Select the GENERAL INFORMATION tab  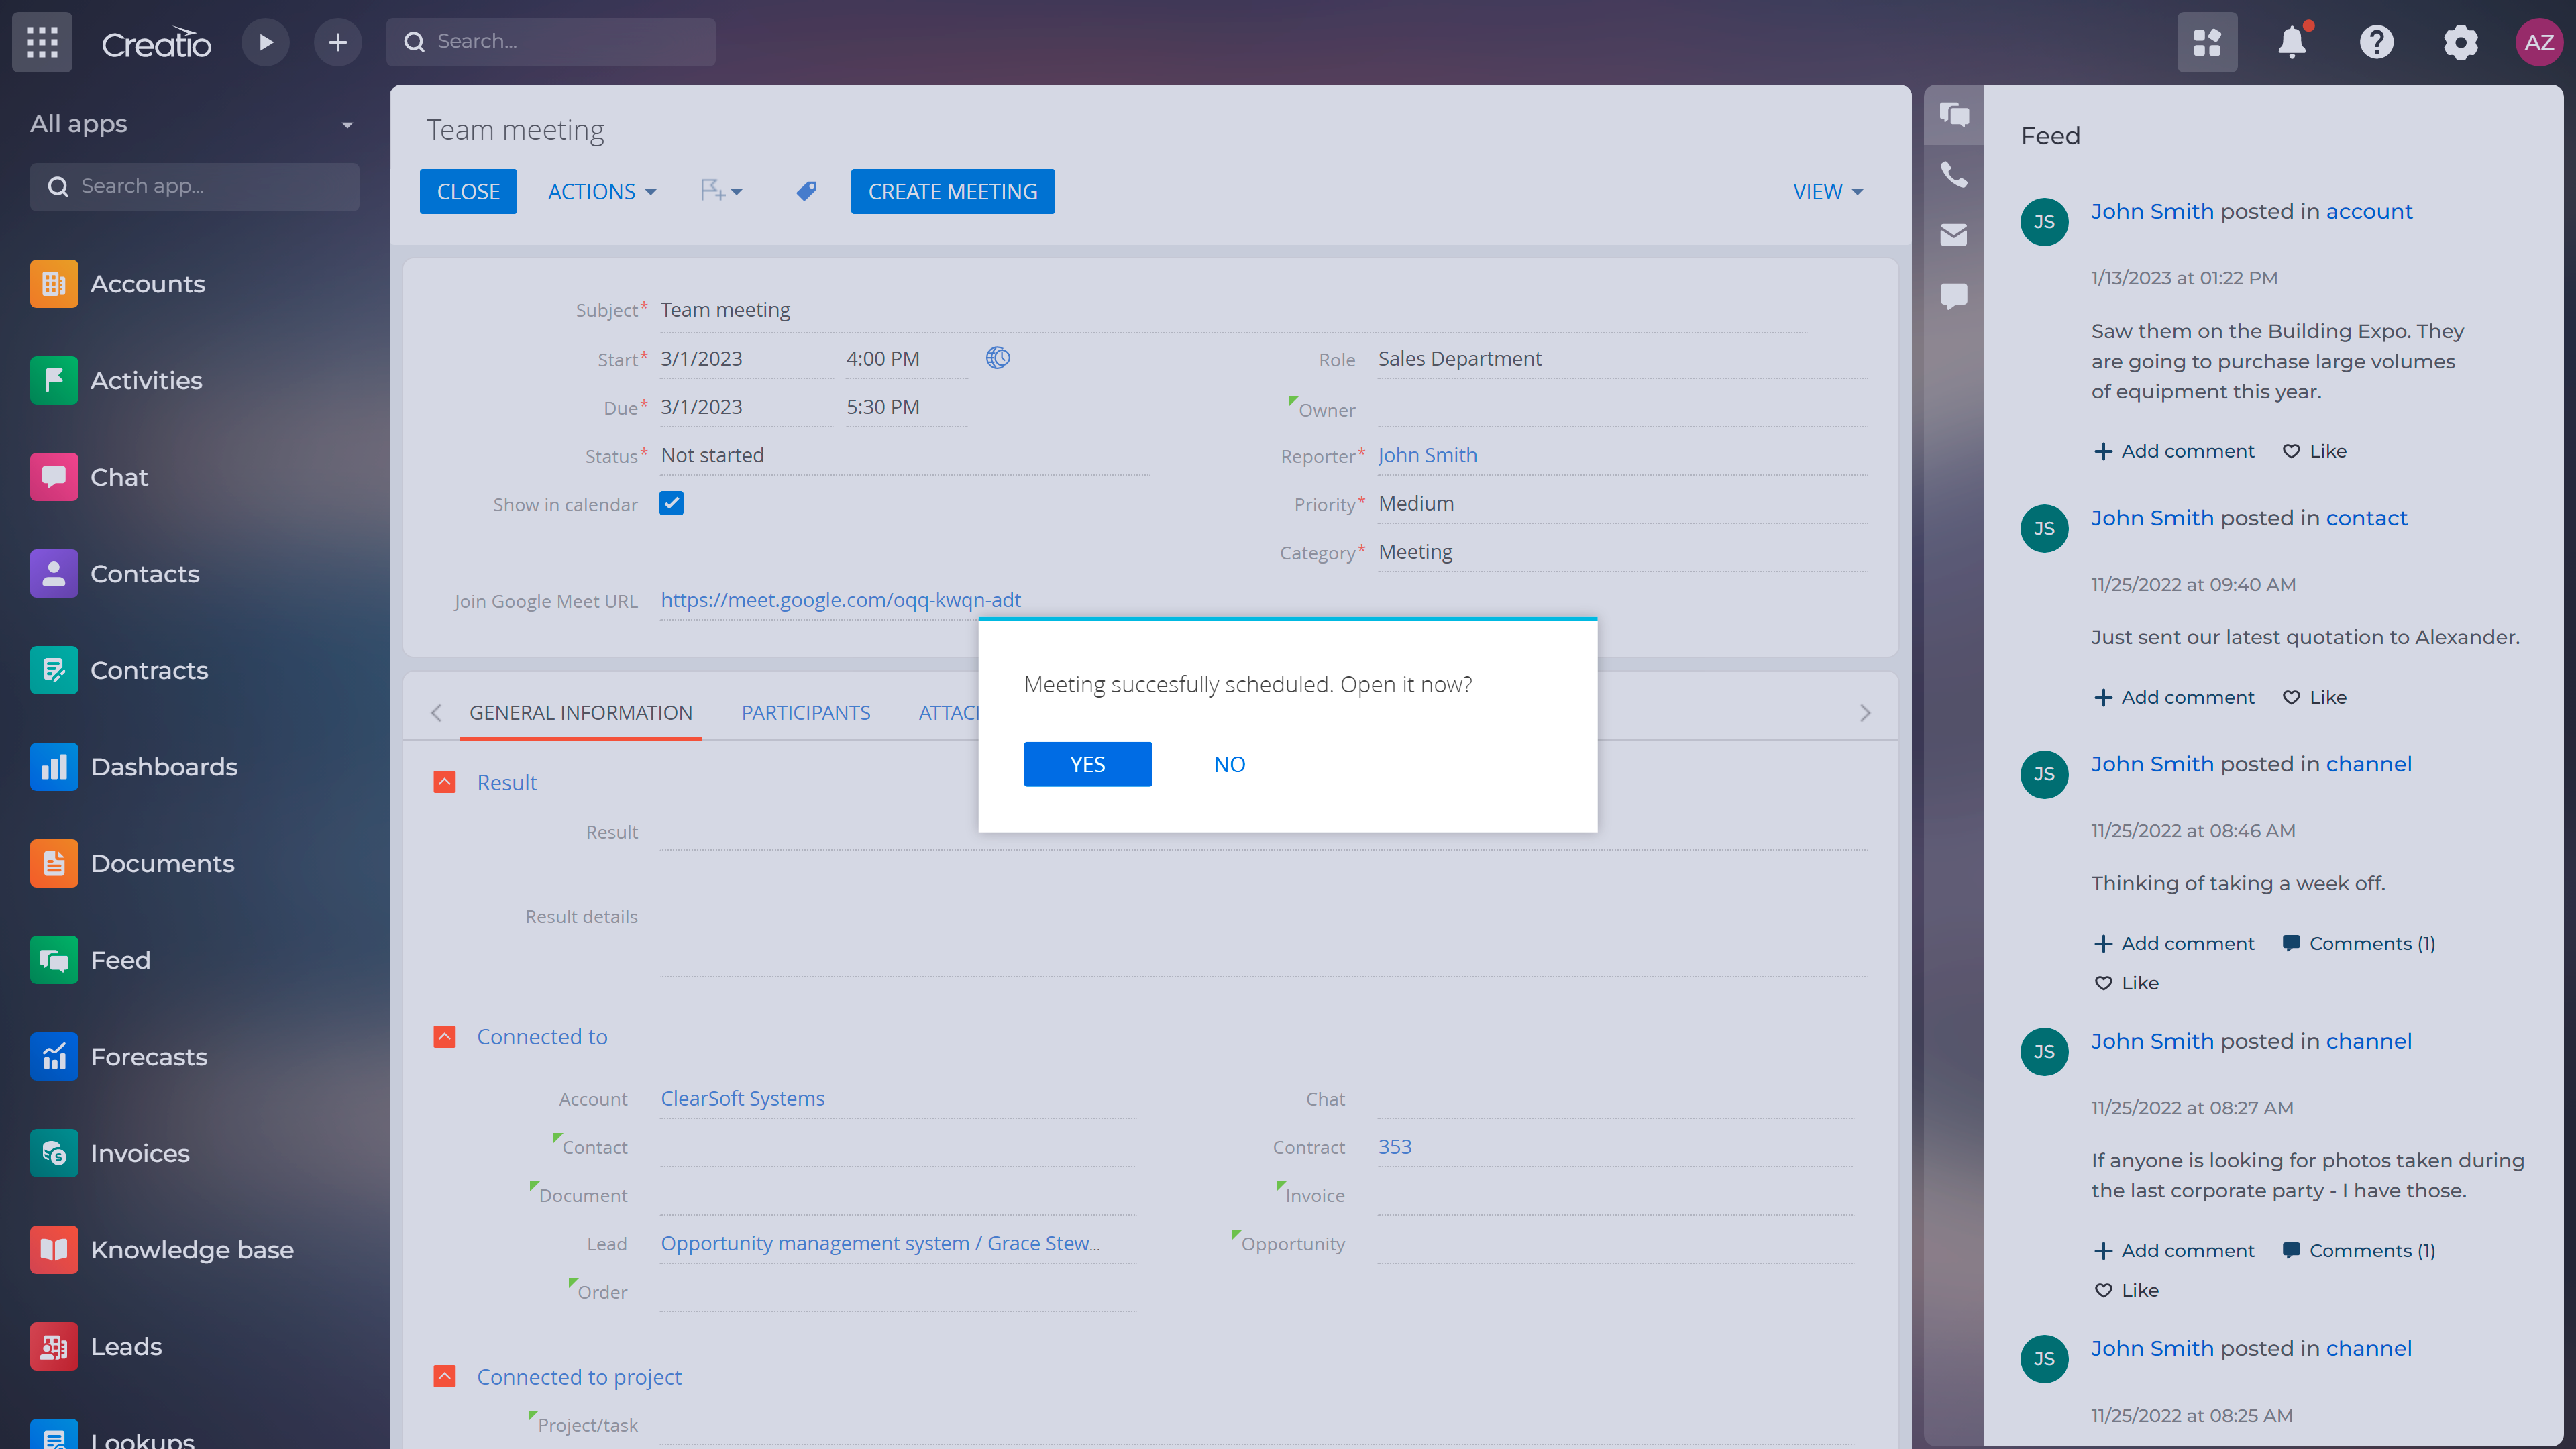click(581, 713)
